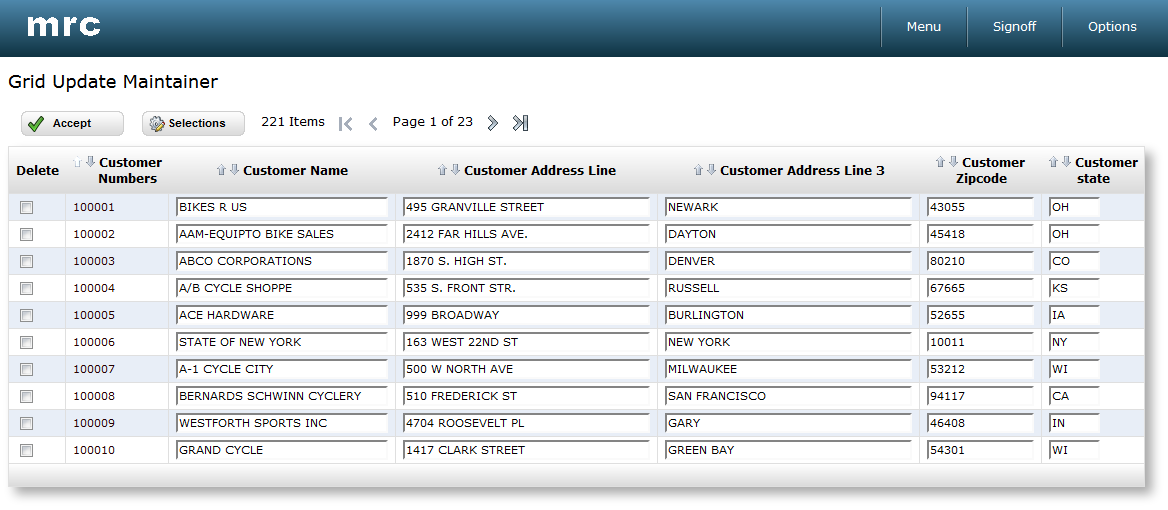The height and width of the screenshot is (510, 1168).
Task: Click the Accept button
Action: click(x=72, y=124)
